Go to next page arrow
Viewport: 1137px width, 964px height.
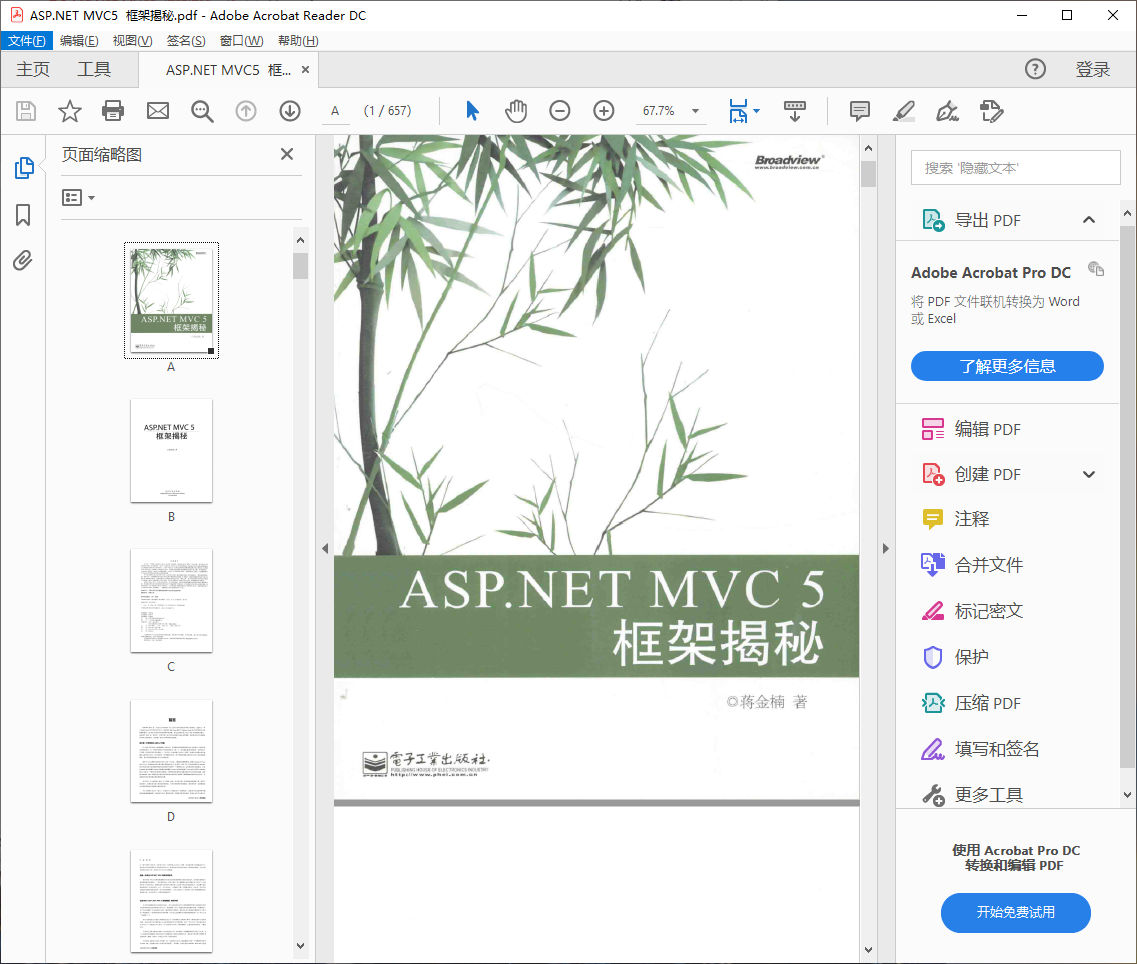coord(290,111)
